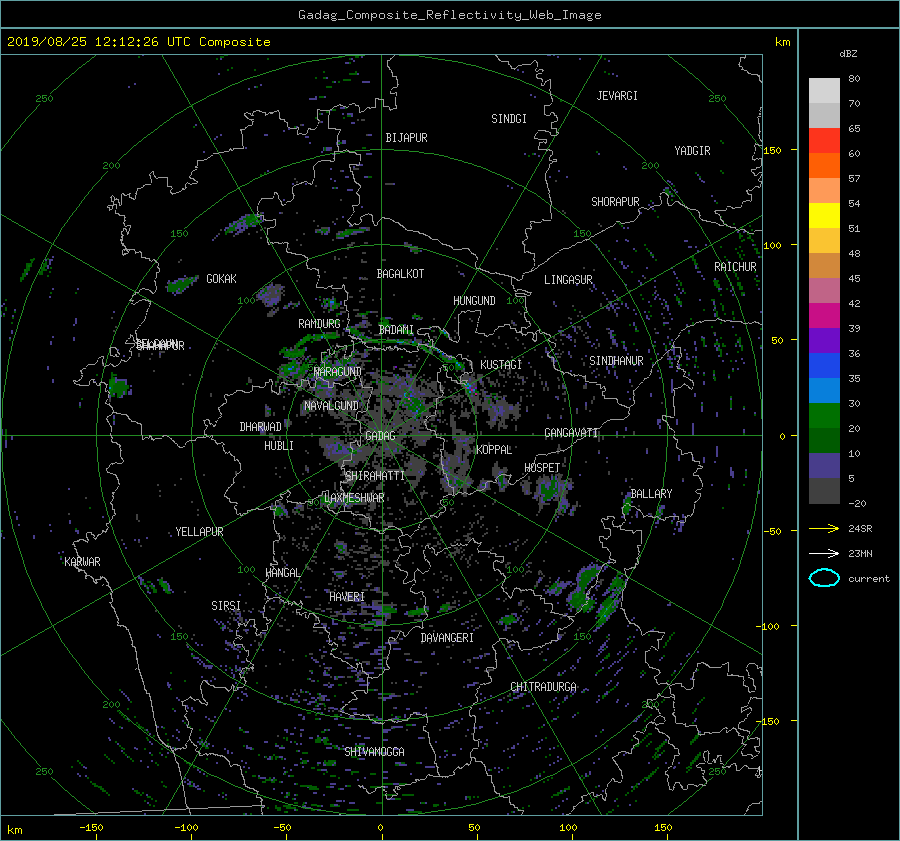Click the HUNGUND label
Viewport: 900px width, 841px height.
[x=474, y=301]
